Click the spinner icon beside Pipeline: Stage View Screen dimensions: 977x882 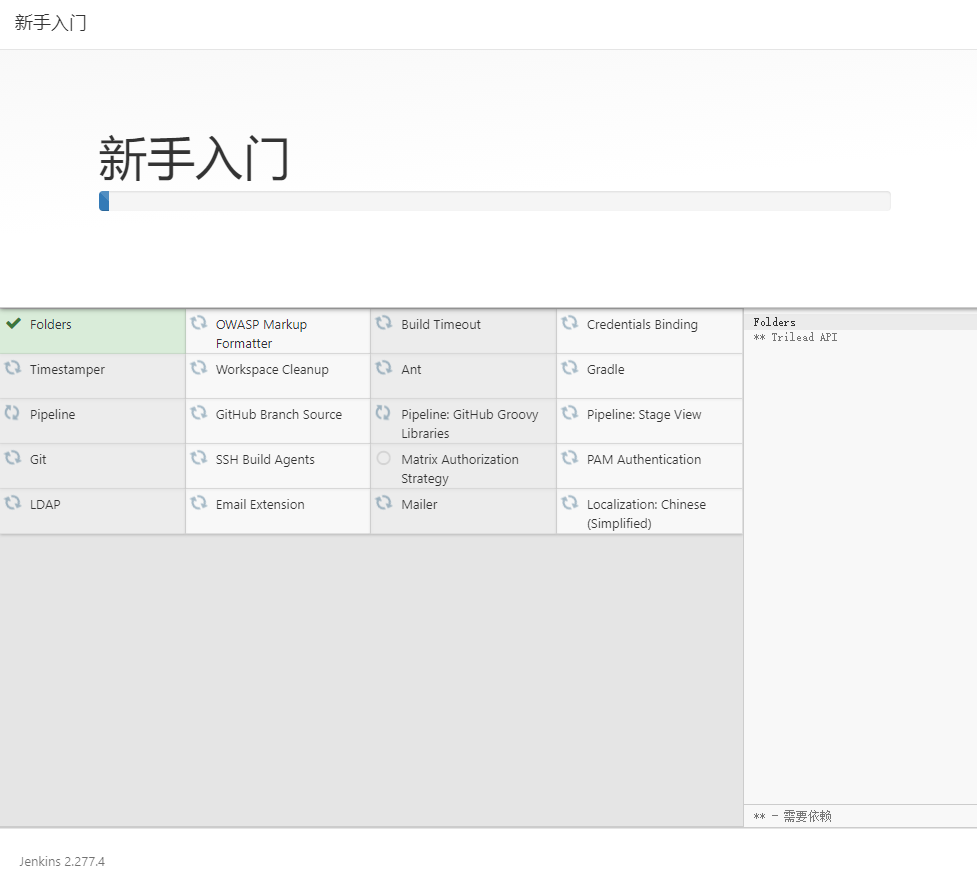pyautogui.click(x=570, y=412)
